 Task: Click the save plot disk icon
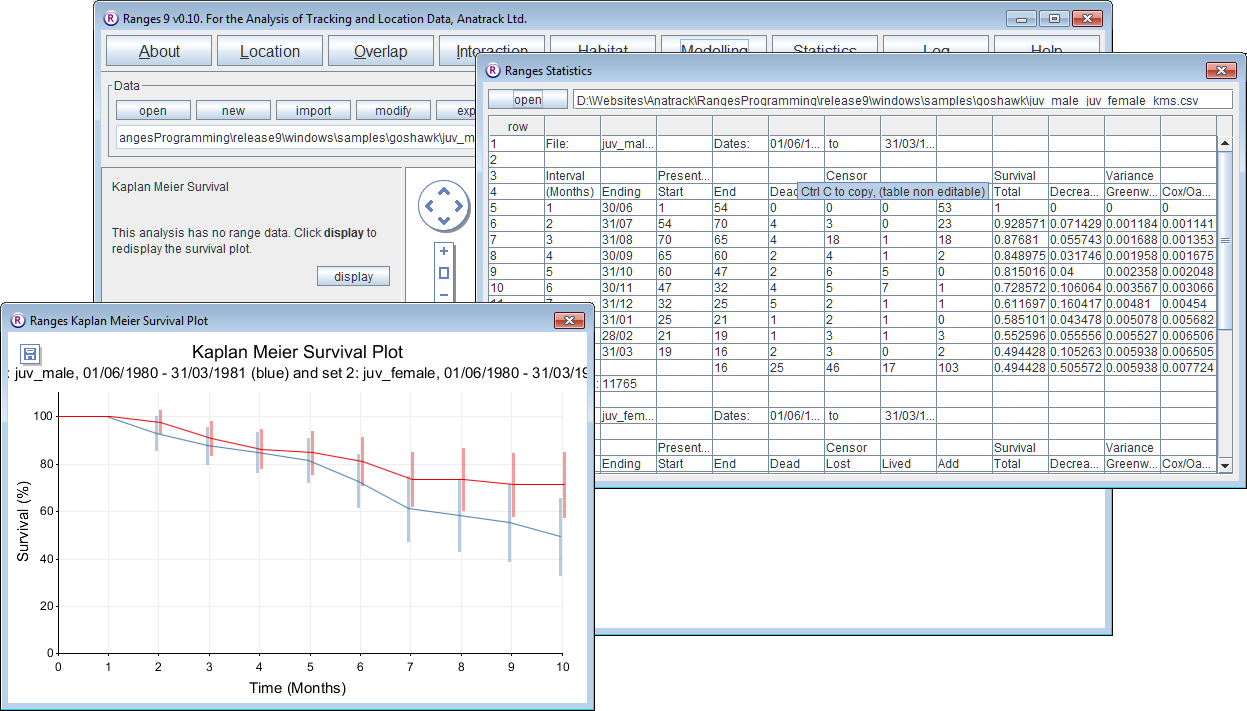click(x=30, y=354)
